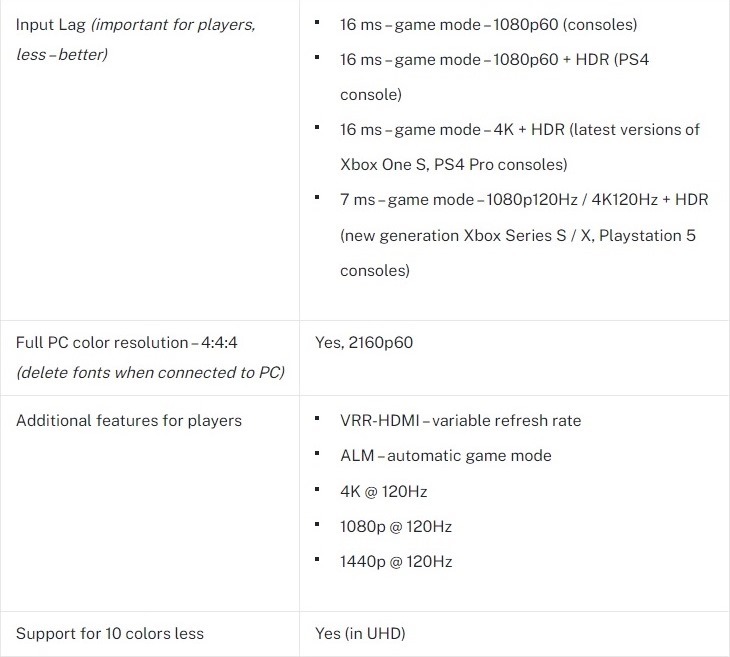Click the "Xbox One S, PS4 Pro consoles)" text

[x=453, y=165]
